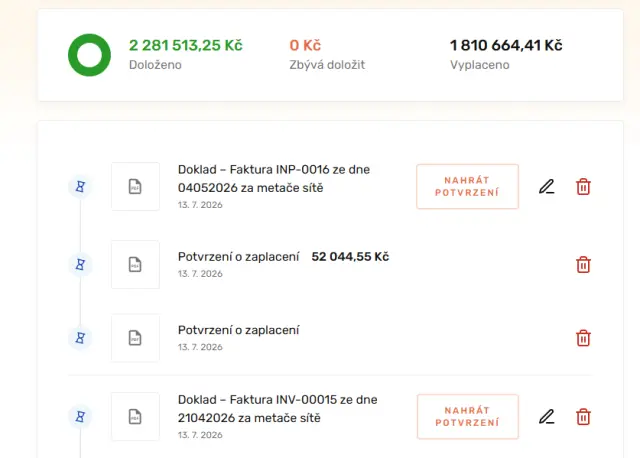Image resolution: width=640 pixels, height=458 pixels.
Task: Click hourglass status icon beside Faktura INP-0016
Action: [x=80, y=187]
